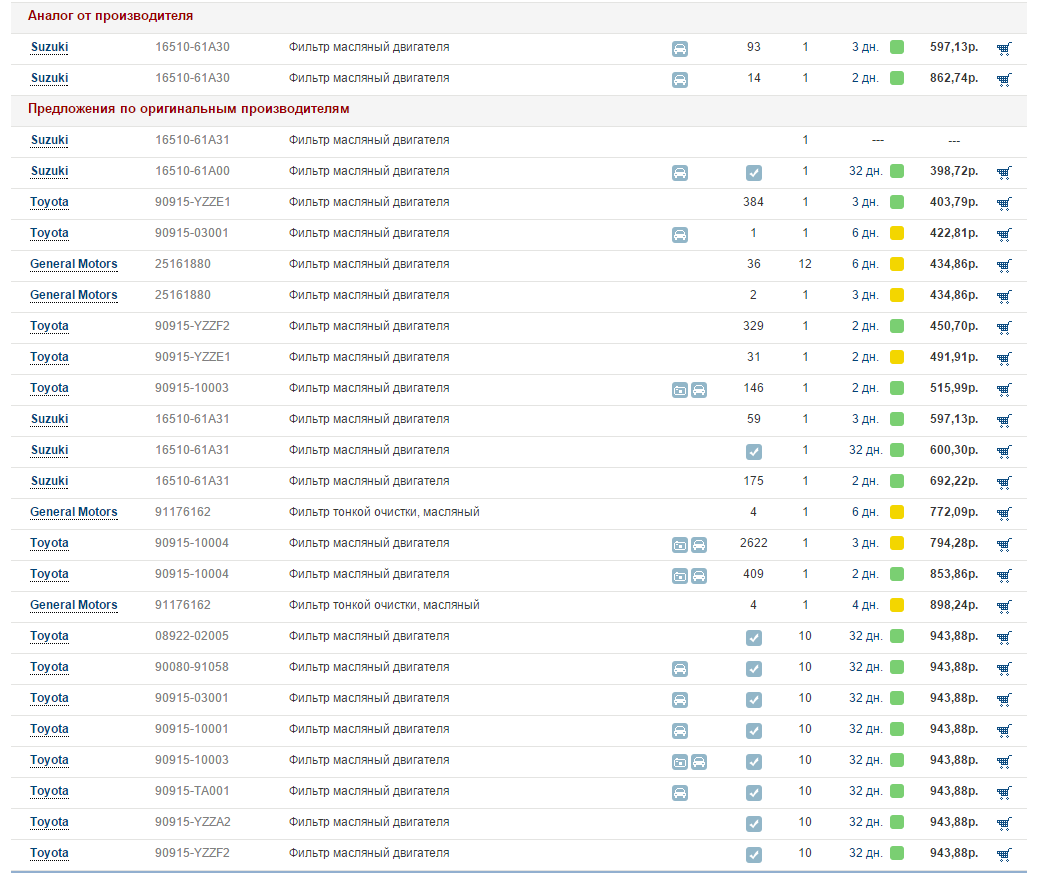1041x873 pixels.
Task: Click part number 16510-61A31 in the row without price
Action: pos(192,140)
